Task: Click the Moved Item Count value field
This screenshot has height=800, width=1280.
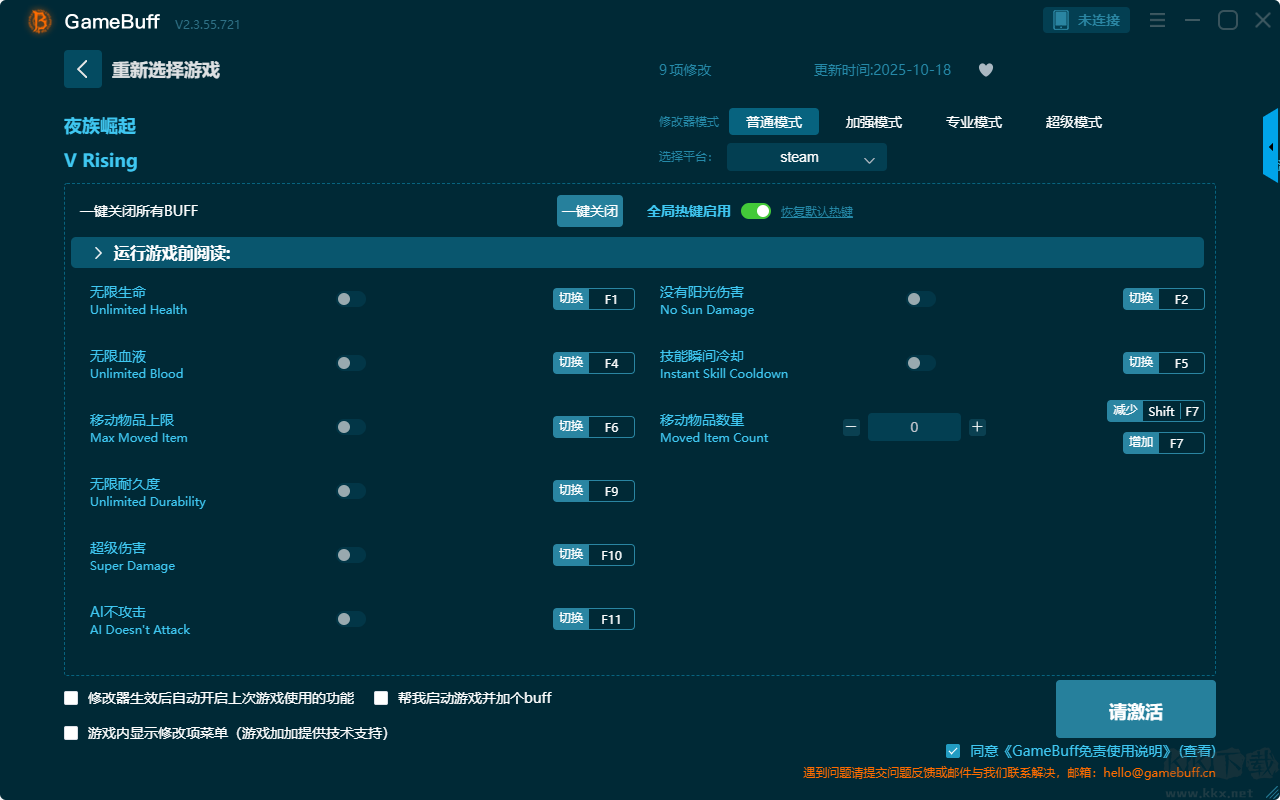Action: pyautogui.click(x=914, y=427)
